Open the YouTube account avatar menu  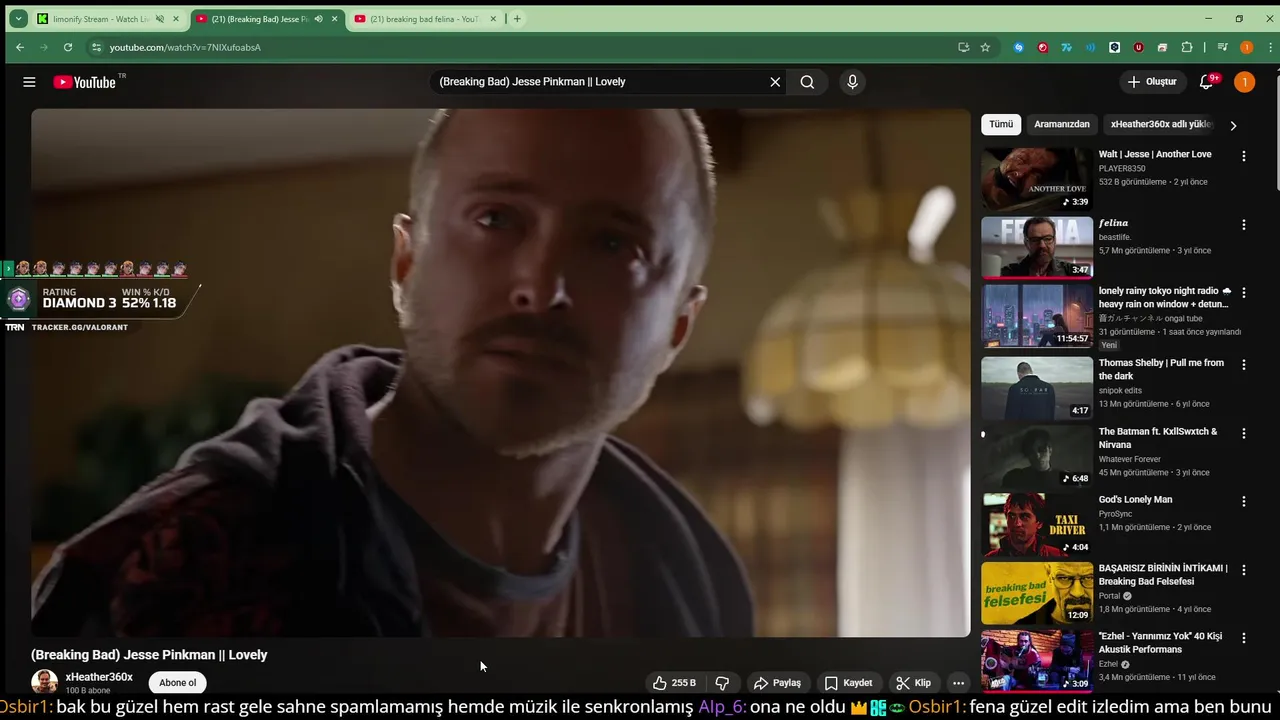pos(1244,82)
